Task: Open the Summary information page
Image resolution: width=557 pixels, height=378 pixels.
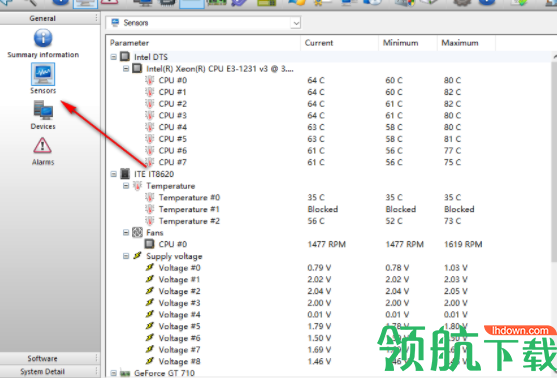Action: coord(43,43)
